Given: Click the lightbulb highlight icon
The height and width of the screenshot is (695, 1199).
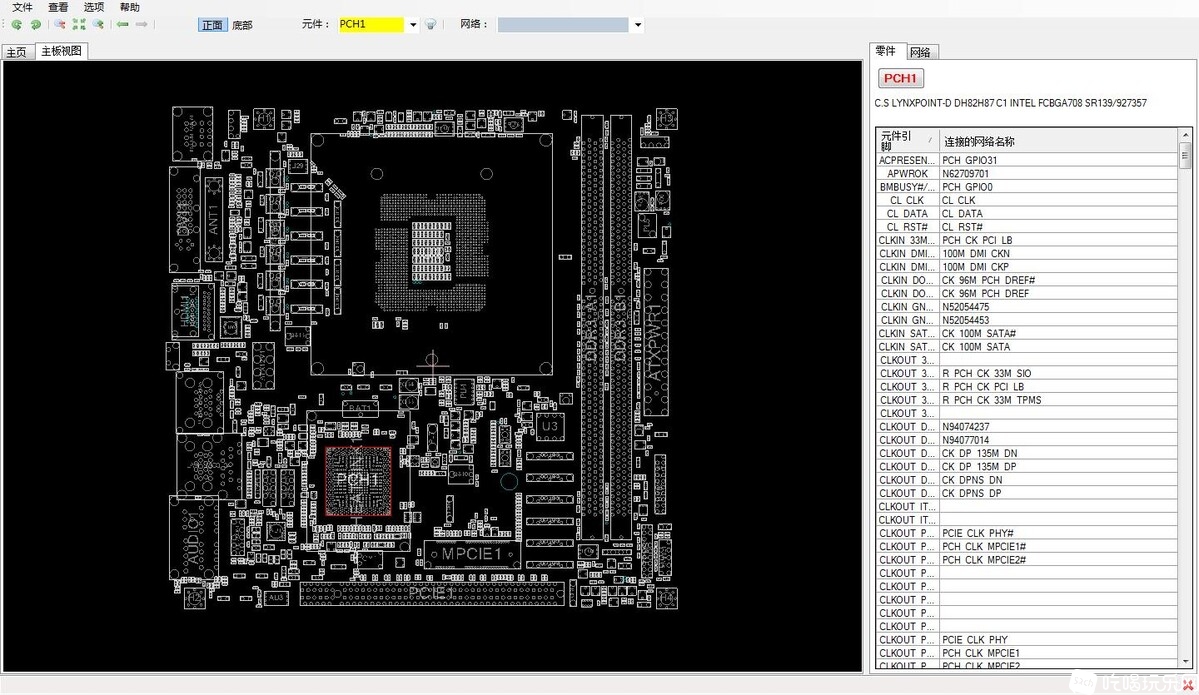Looking at the screenshot, I should 431,24.
